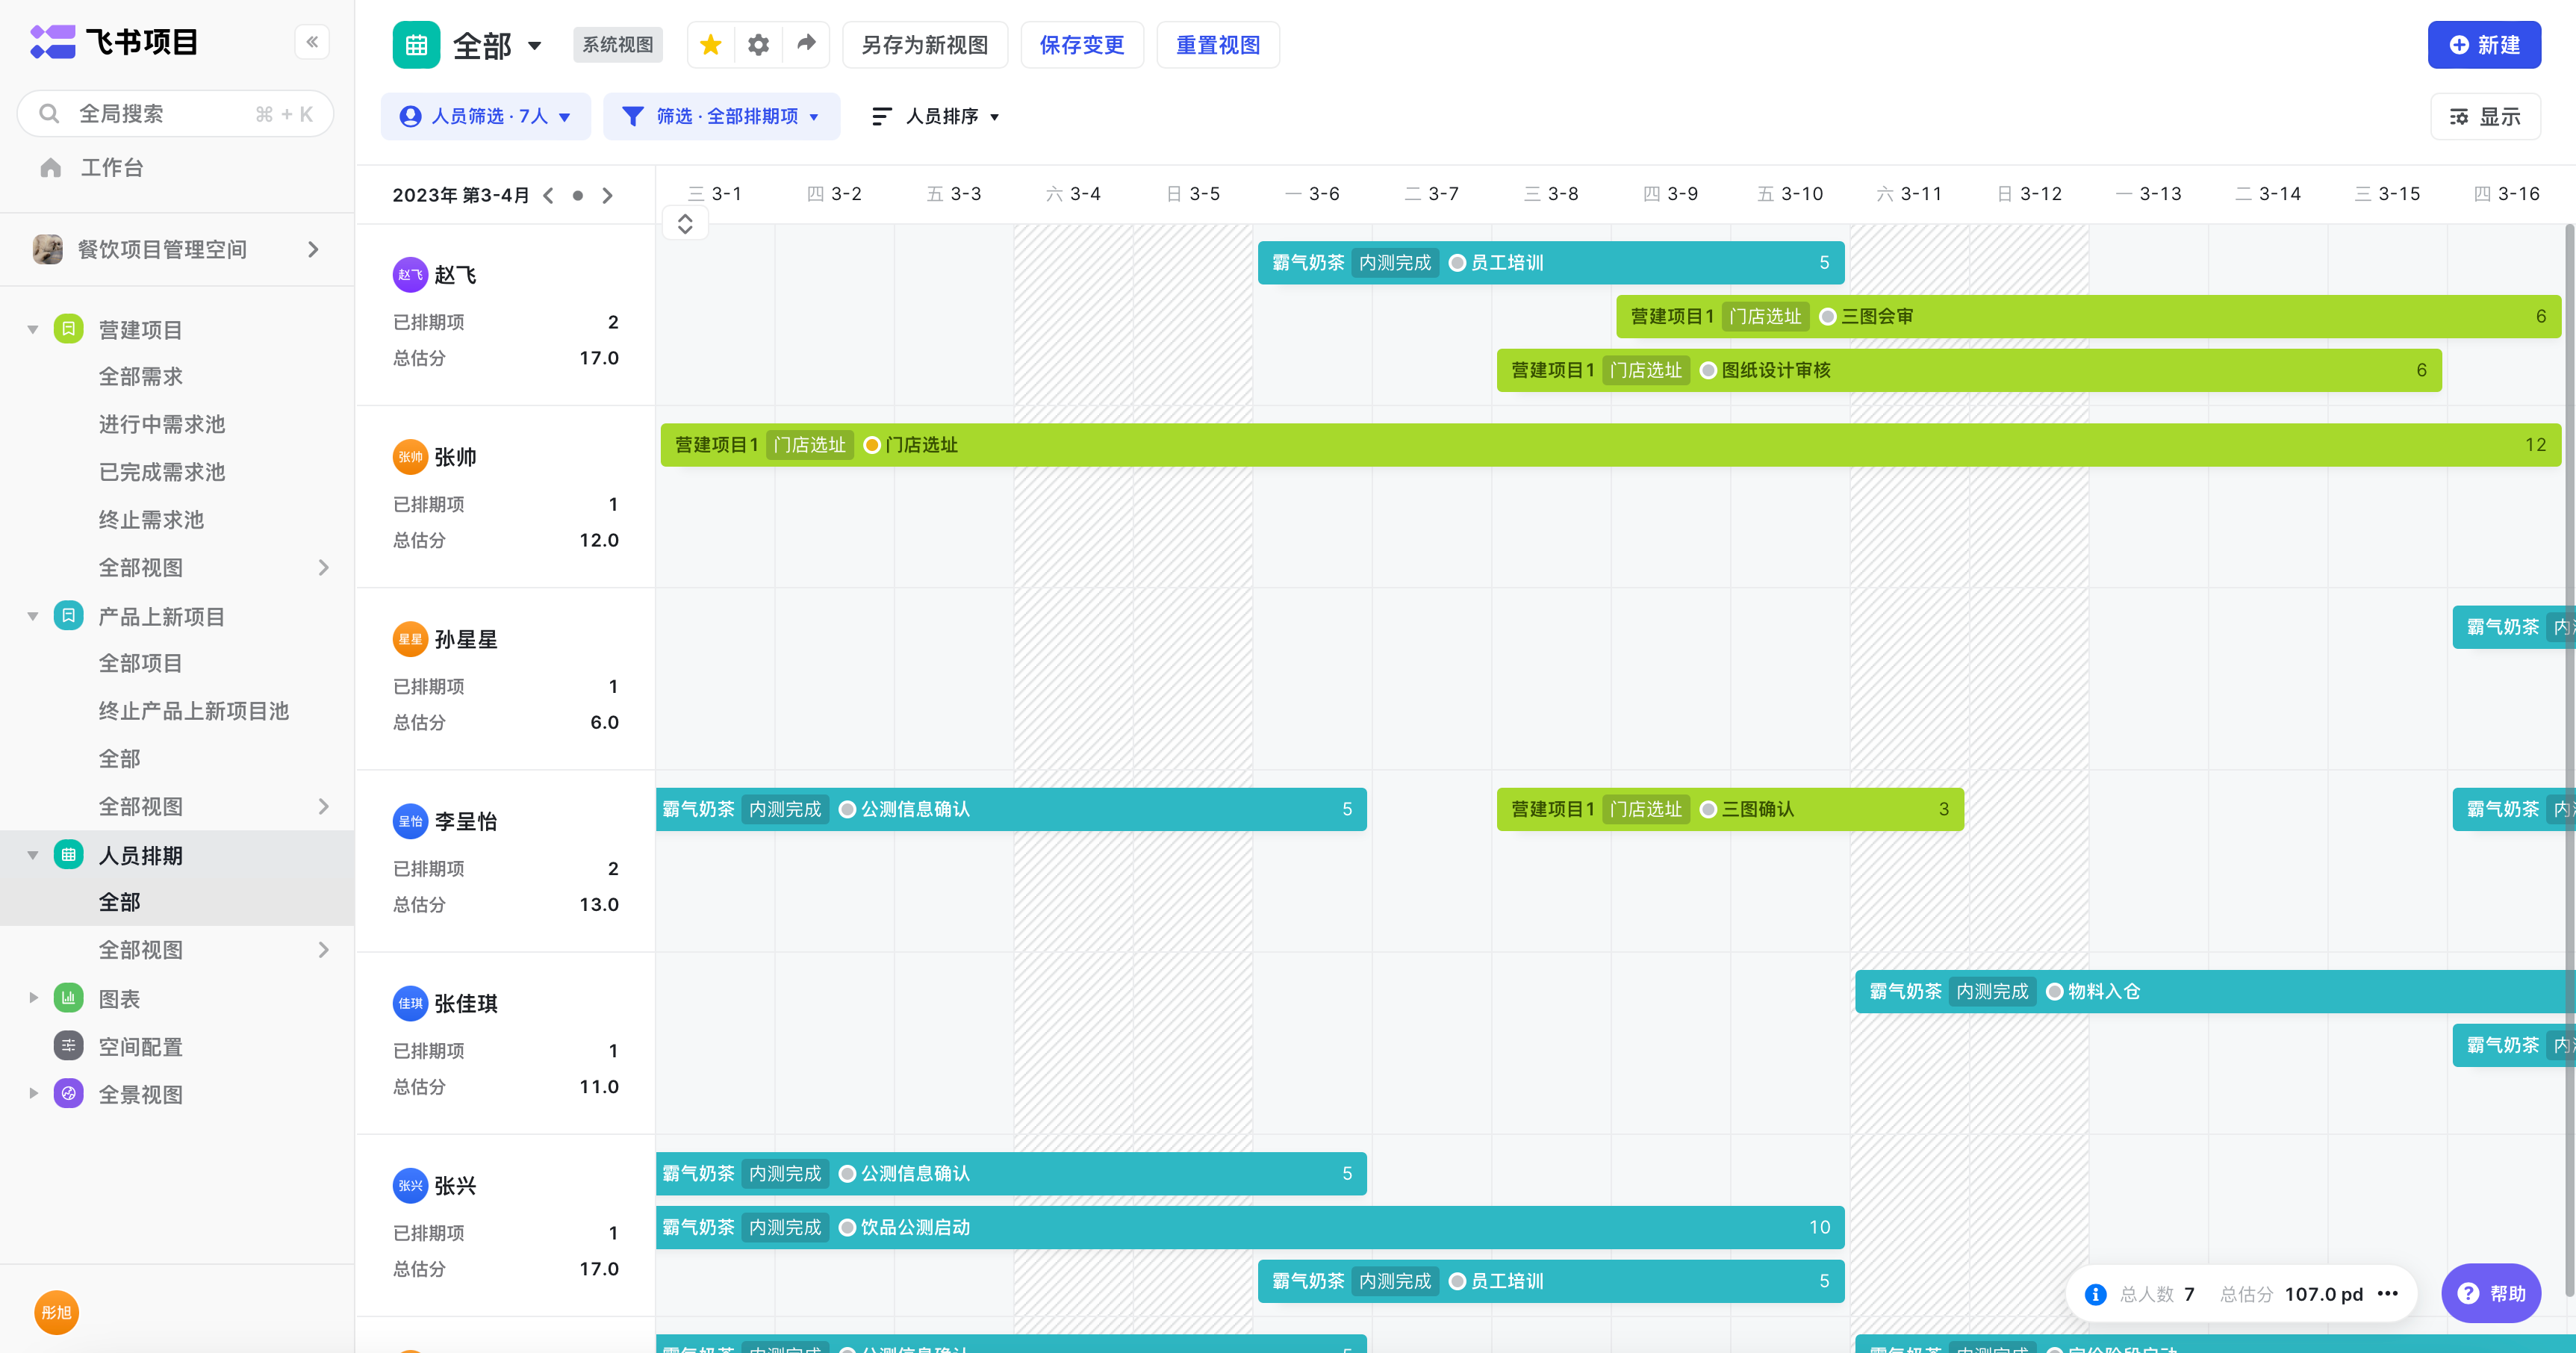The image size is (2576, 1353).
Task: Open 李呈怡's avatar
Action: click(x=410, y=821)
